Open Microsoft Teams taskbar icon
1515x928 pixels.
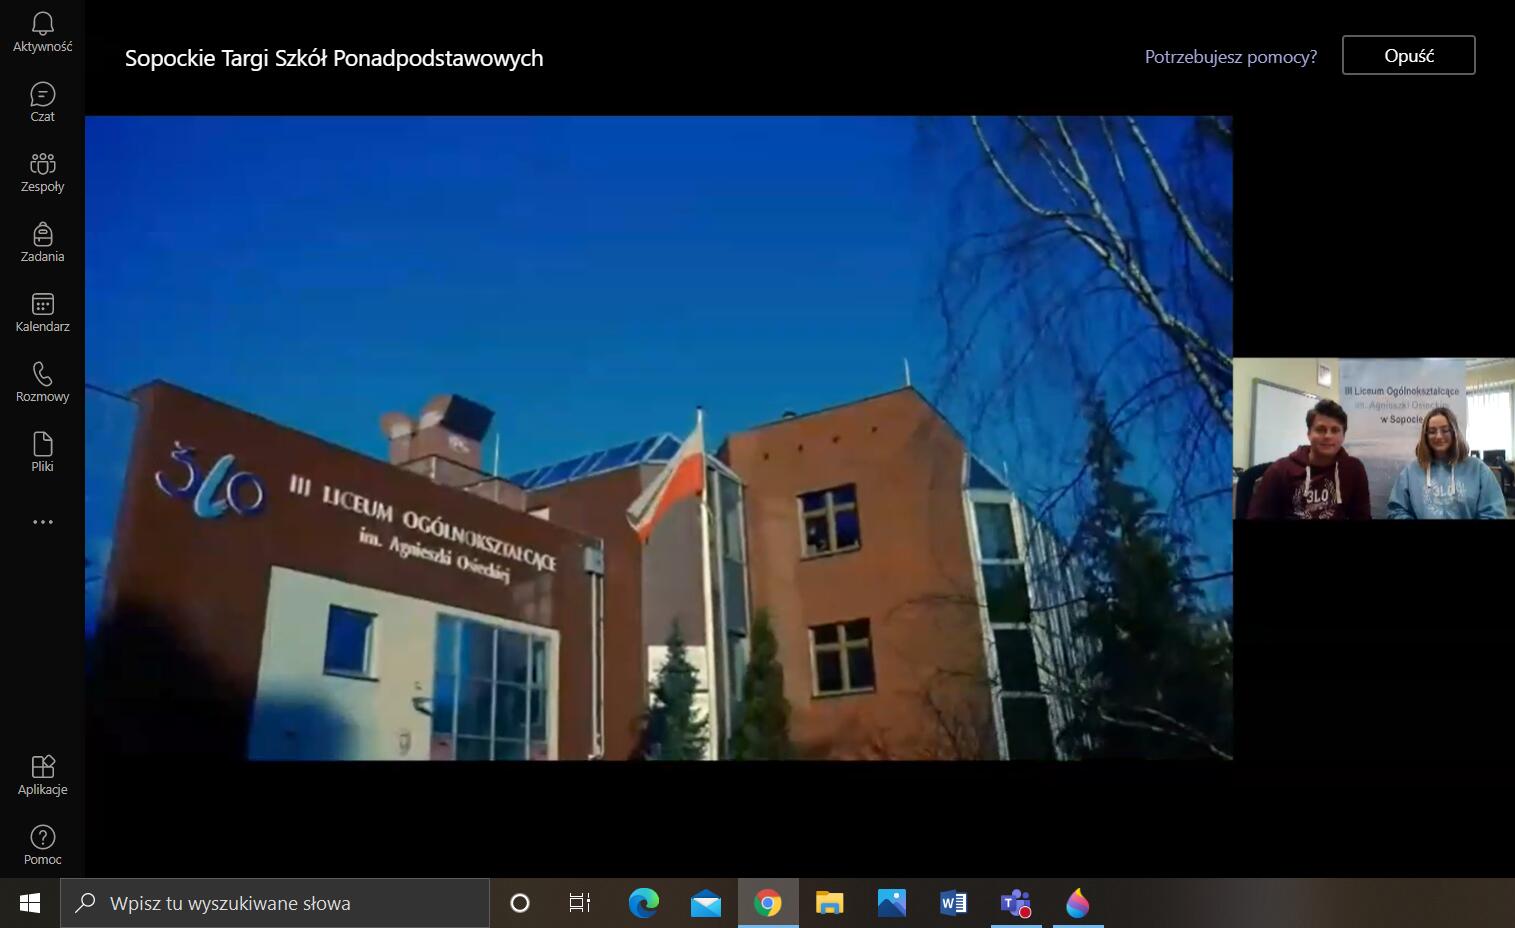click(x=1015, y=903)
